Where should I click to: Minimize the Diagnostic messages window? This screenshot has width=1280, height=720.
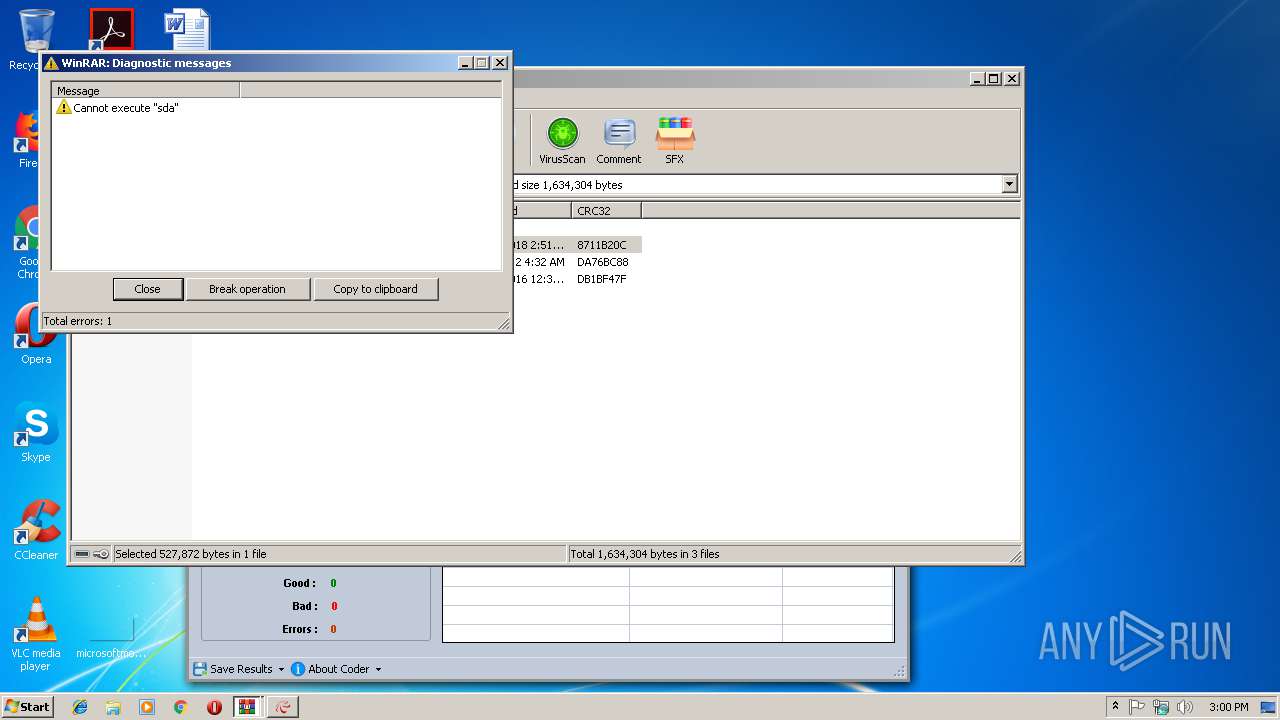(x=465, y=62)
